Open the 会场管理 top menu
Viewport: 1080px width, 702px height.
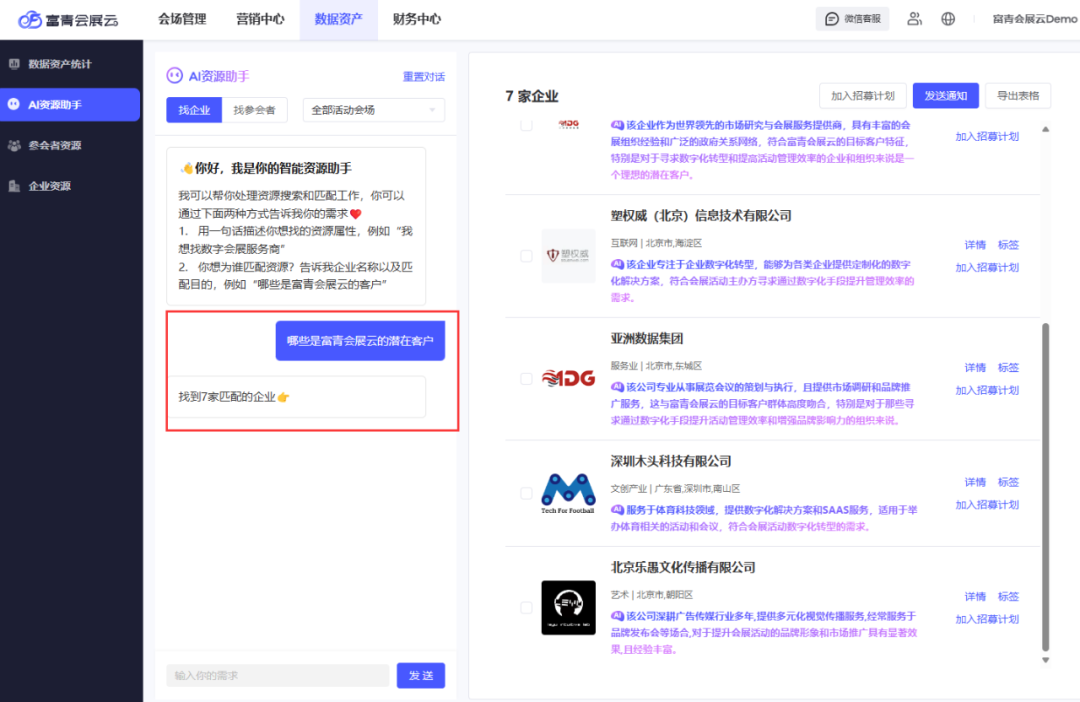pyautogui.click(x=182, y=19)
